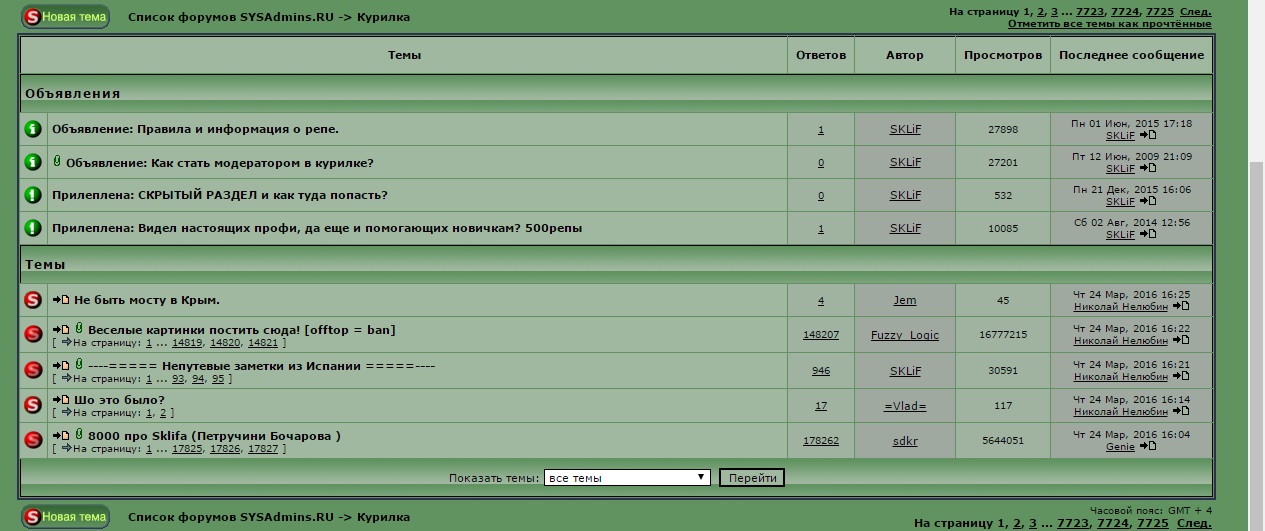
Task: Click red topic icon beside "Непутевые заметки" row
Action: point(33,370)
